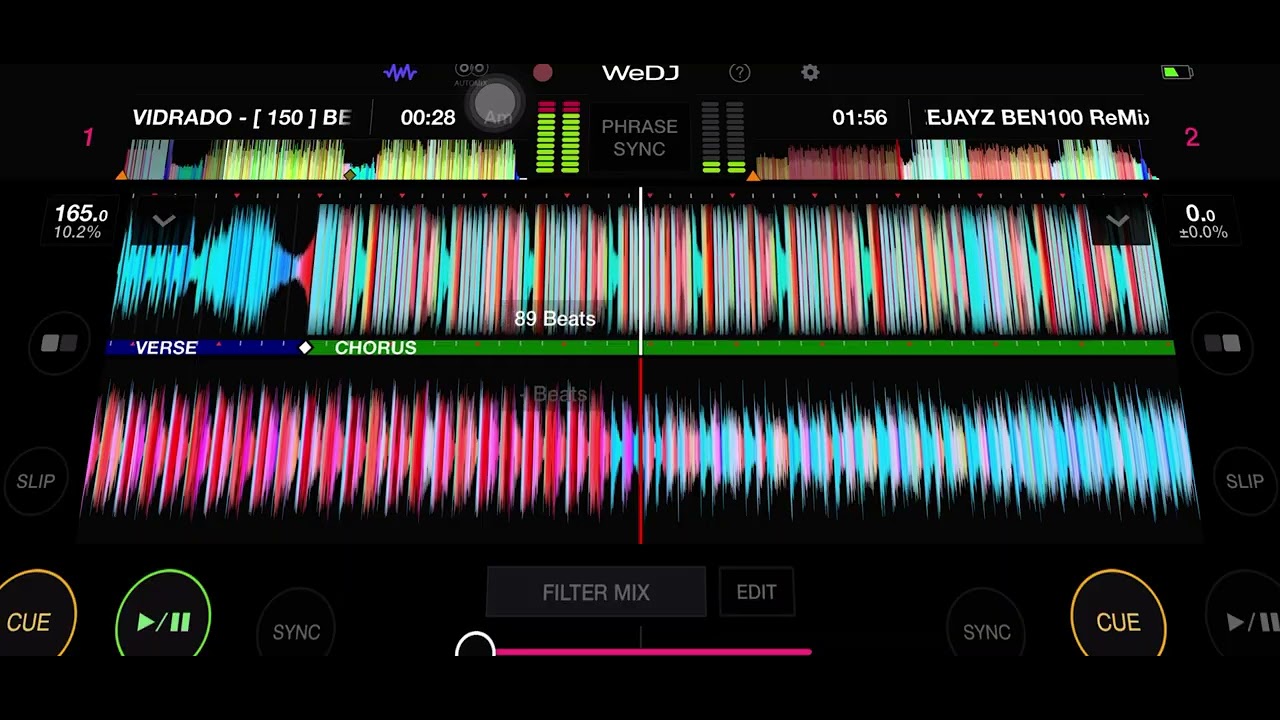Viewport: 1280px width, 720px height.
Task: Enable SLIP mode on deck 1
Action: coord(36,482)
